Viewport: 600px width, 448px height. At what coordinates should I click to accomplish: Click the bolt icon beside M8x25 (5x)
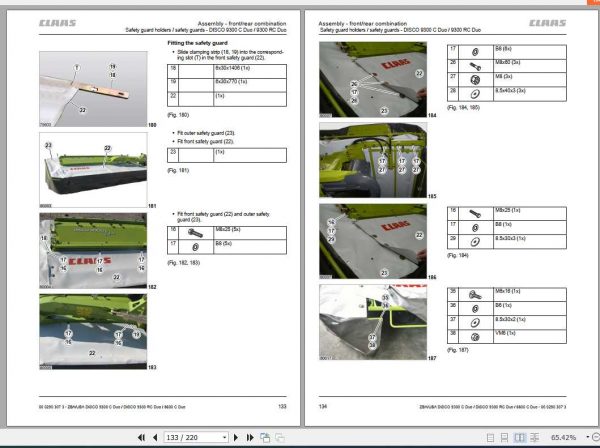point(195,232)
